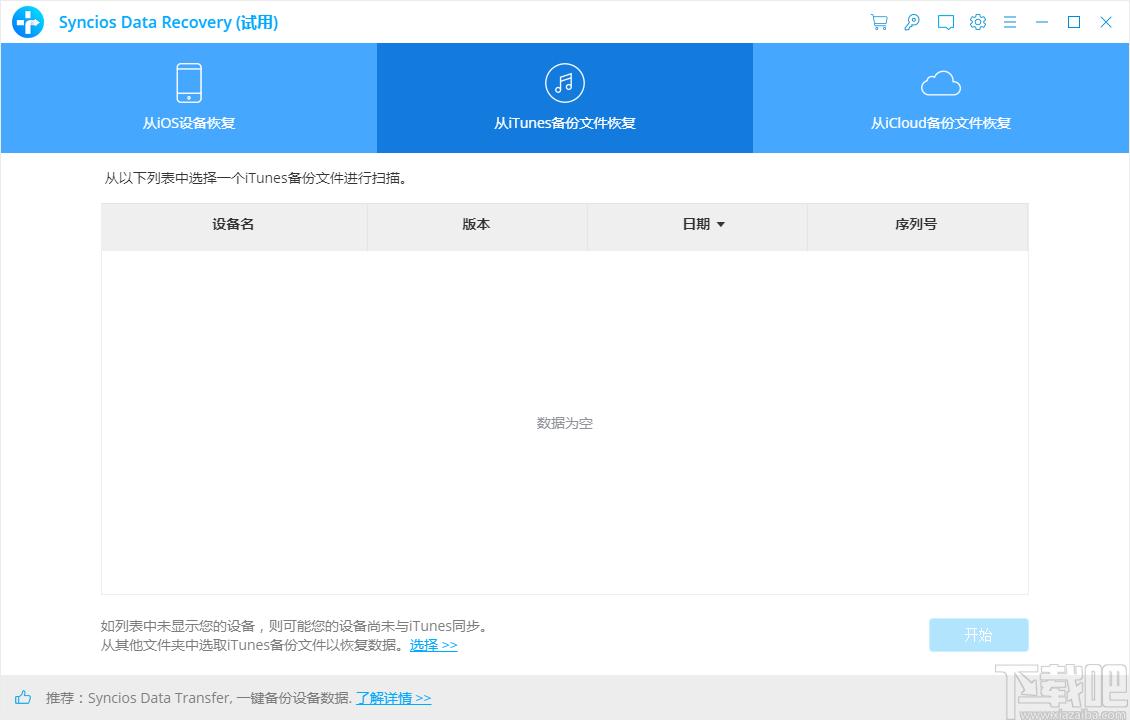Click the 序列号 column header

916,225
